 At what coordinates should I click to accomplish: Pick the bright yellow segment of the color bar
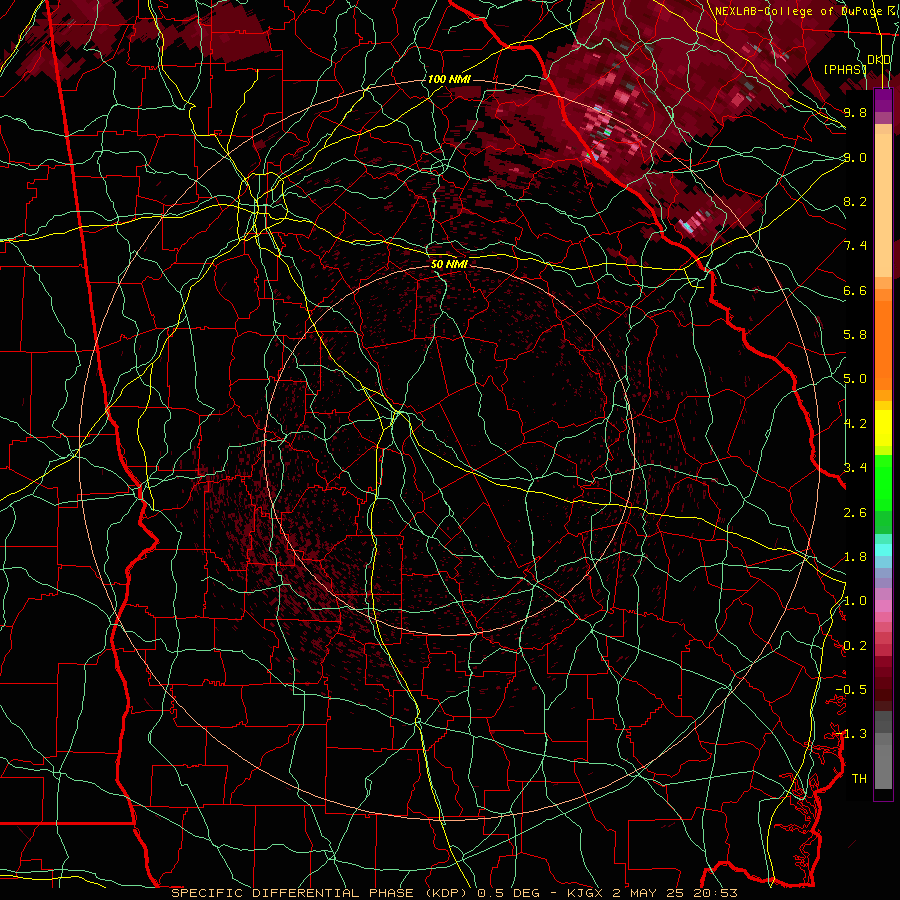pyautogui.click(x=883, y=428)
